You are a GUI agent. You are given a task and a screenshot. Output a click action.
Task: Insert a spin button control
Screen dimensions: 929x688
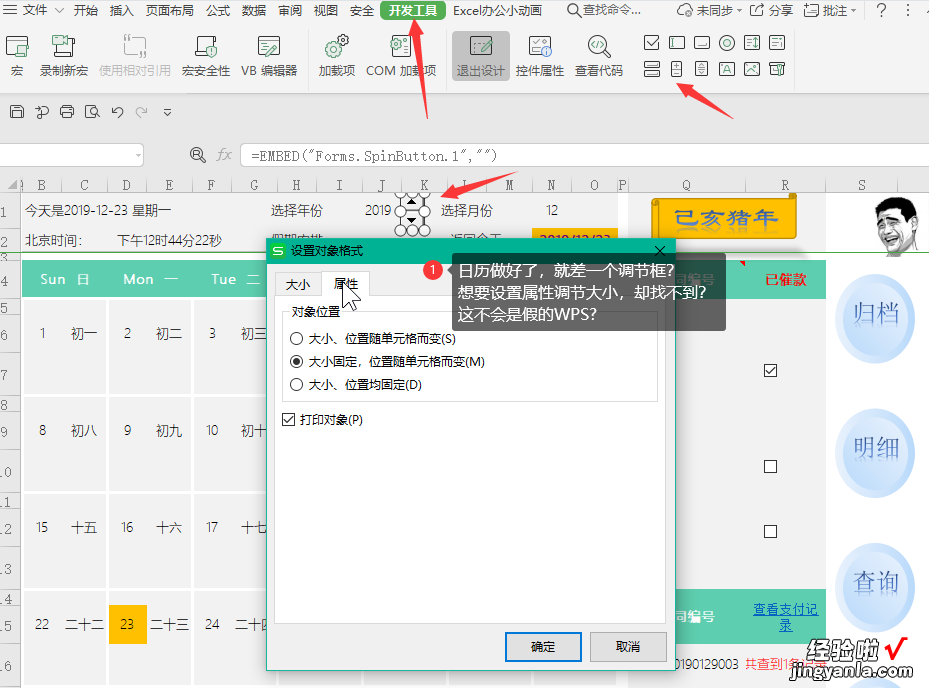coord(676,69)
